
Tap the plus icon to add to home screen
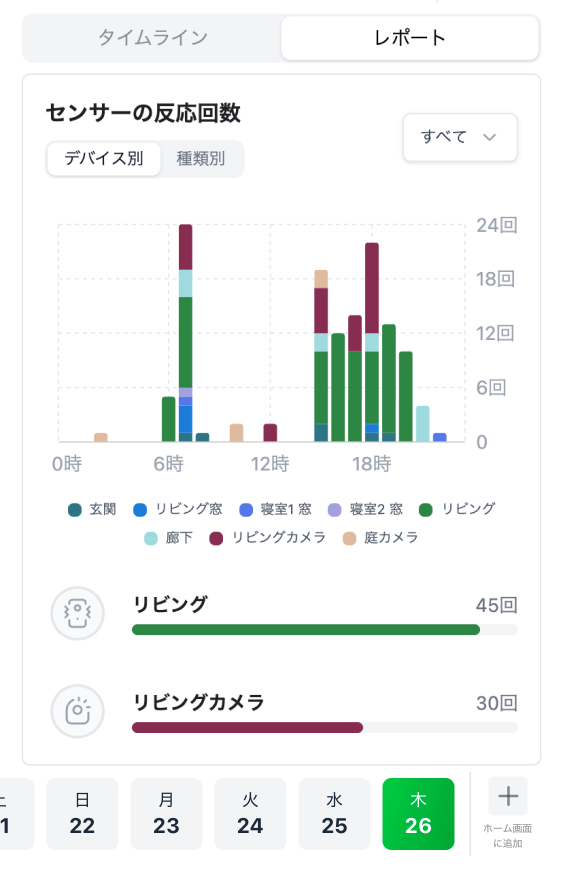pos(508,796)
